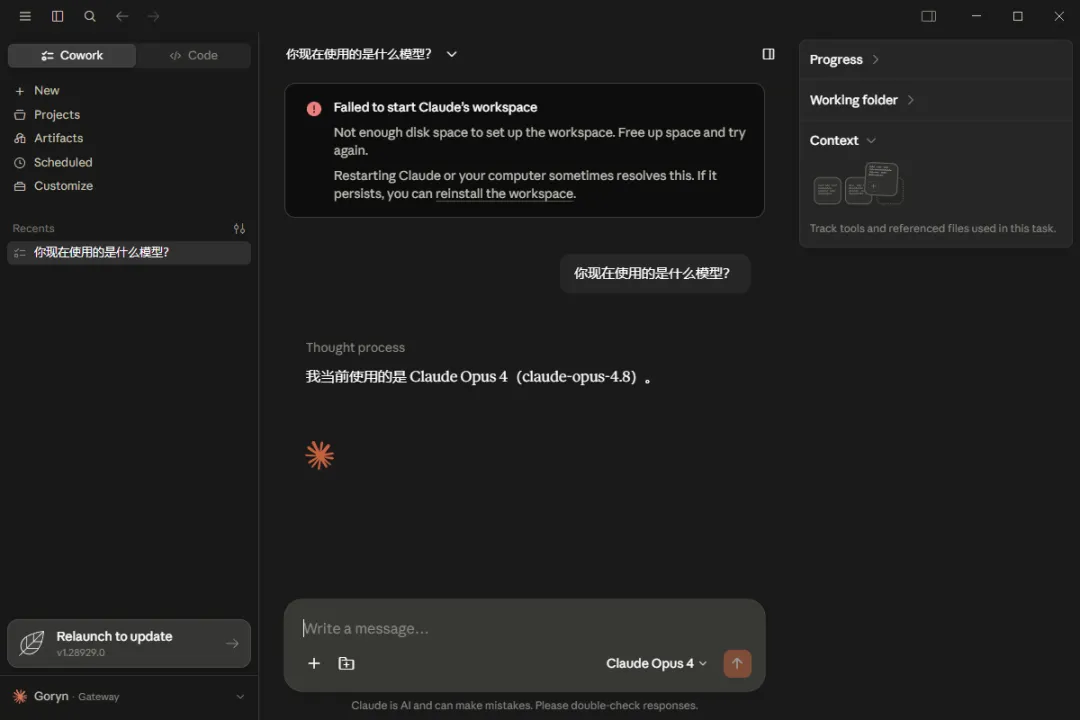
Task: Open the chat title dropdown chevron
Action: point(451,54)
